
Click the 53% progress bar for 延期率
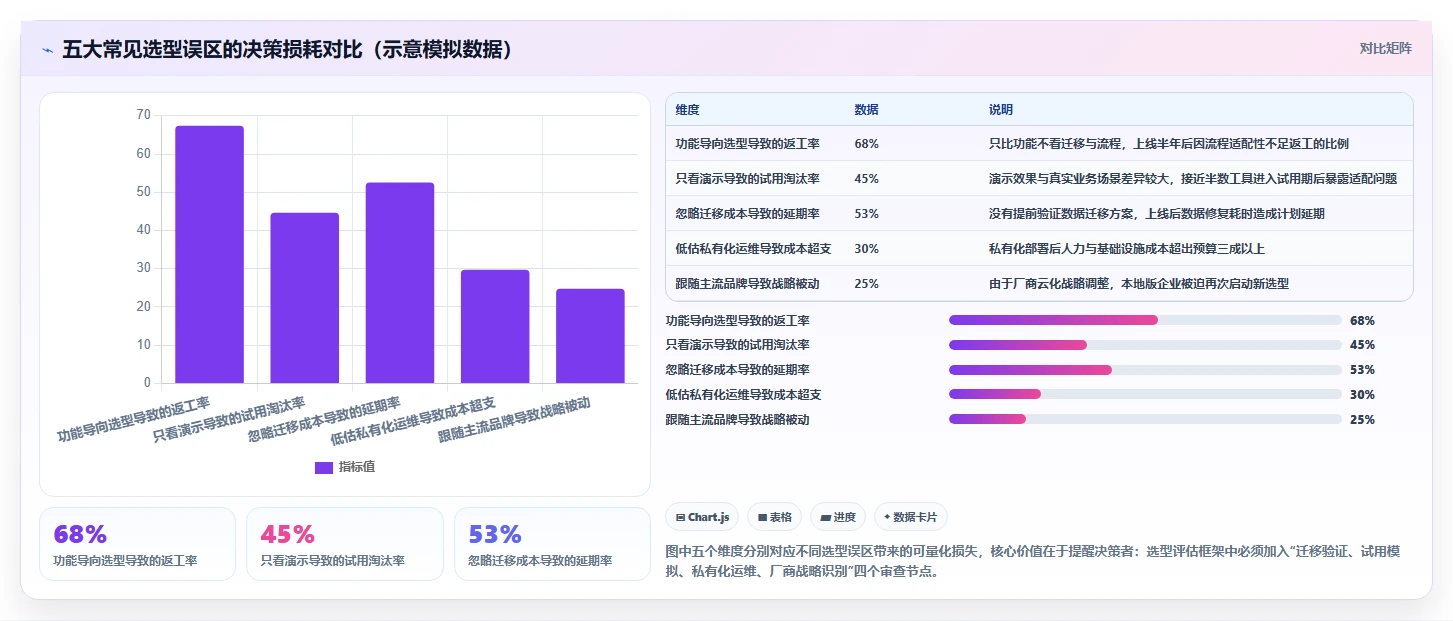tap(1145, 370)
